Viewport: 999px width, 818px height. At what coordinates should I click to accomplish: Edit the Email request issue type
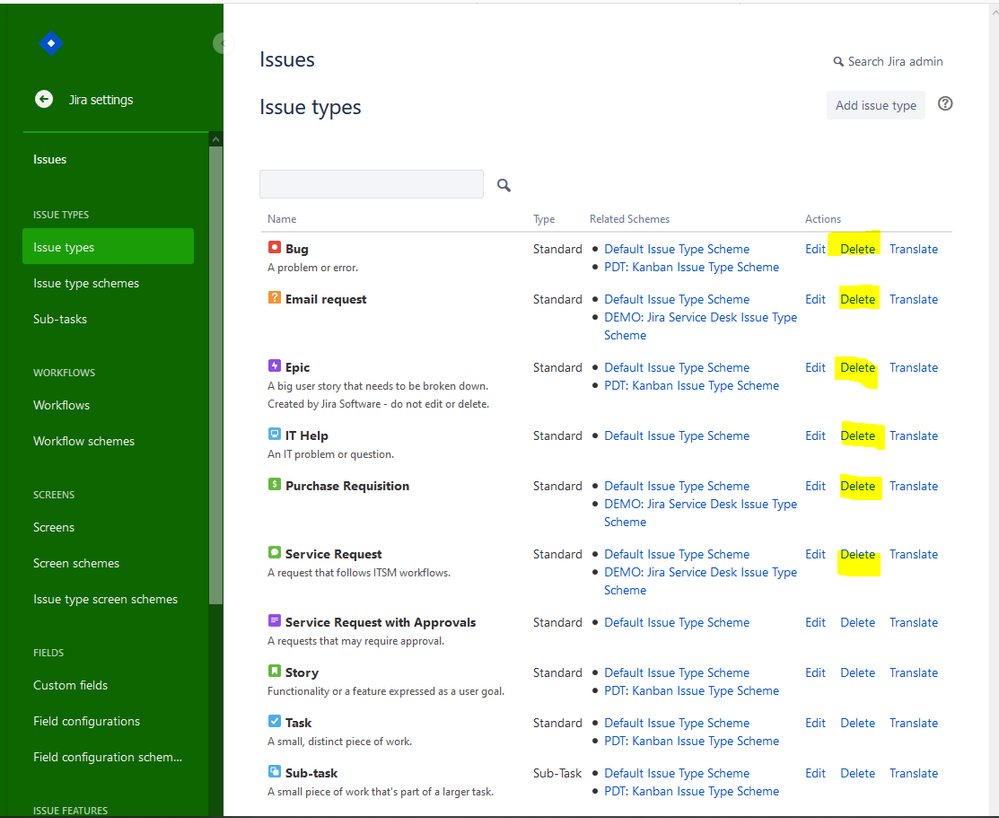815,299
